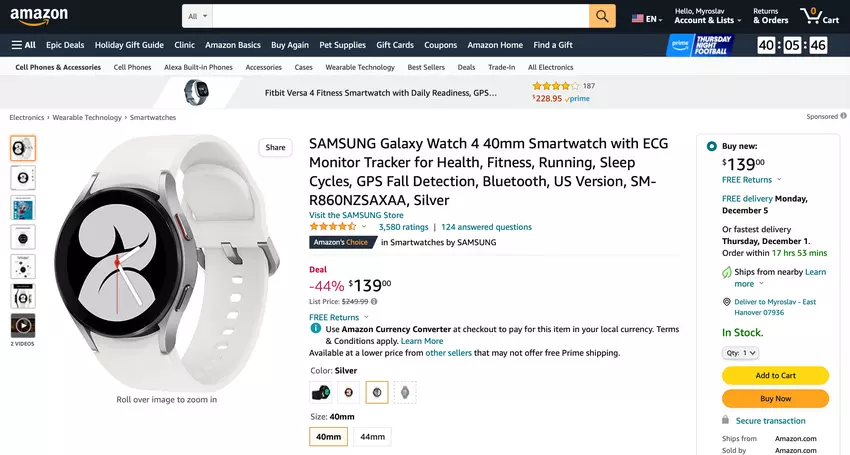Click the Deliver to location pin icon
This screenshot has height=455, width=850.
[x=725, y=302]
